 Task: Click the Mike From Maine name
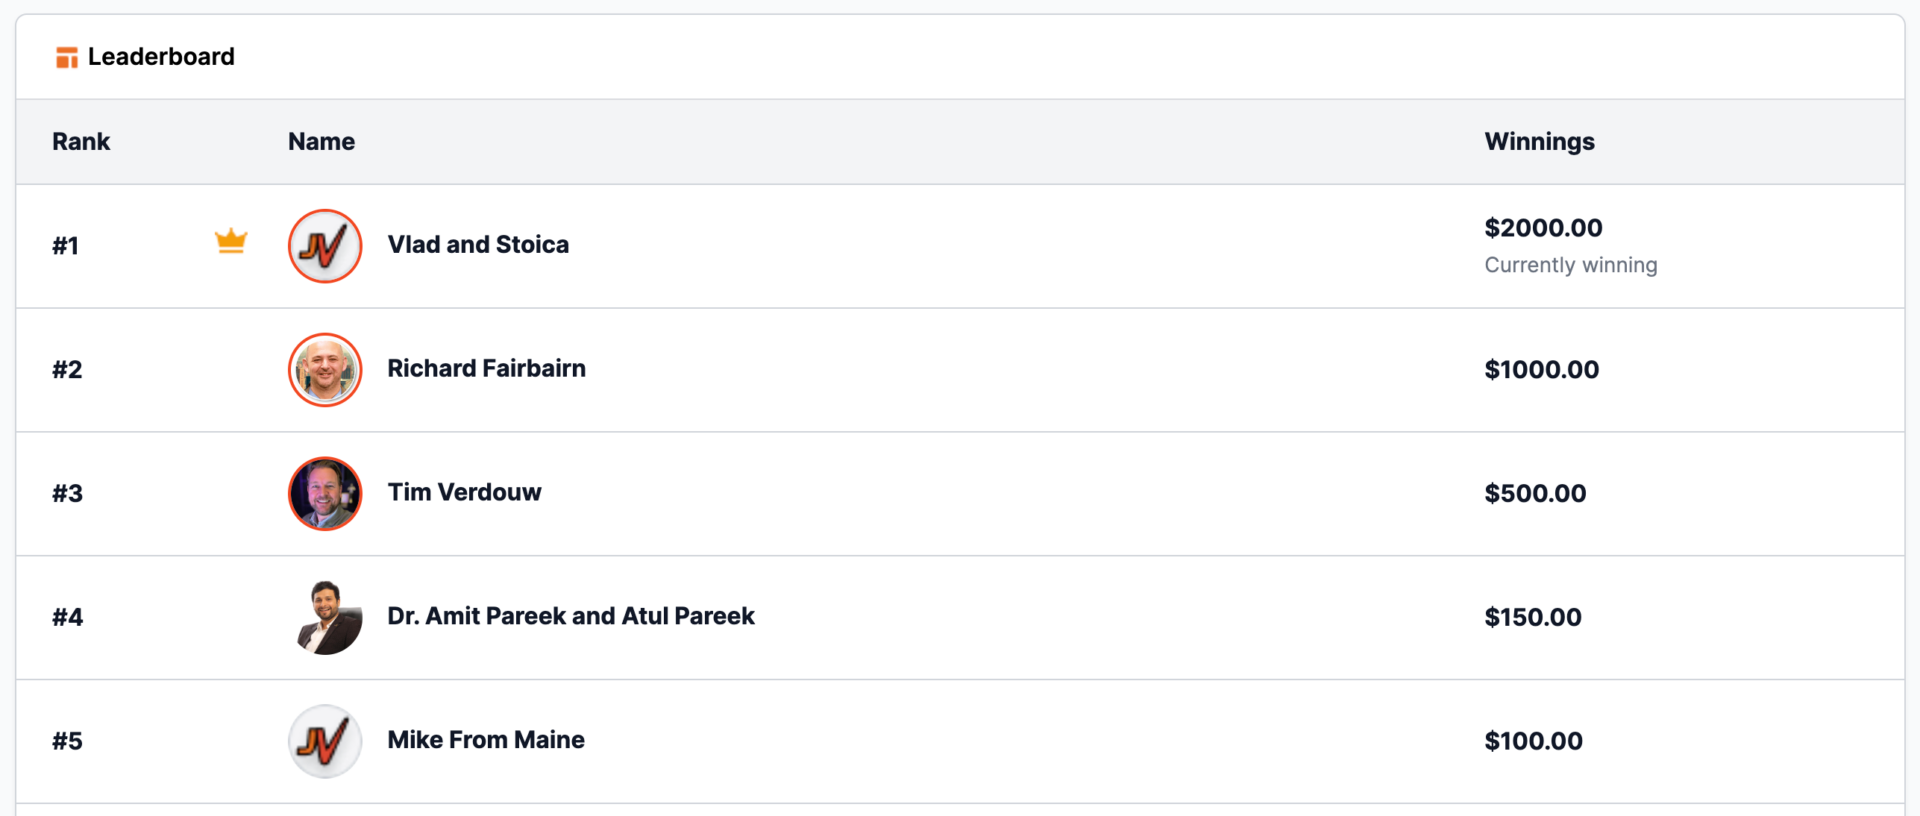(486, 741)
